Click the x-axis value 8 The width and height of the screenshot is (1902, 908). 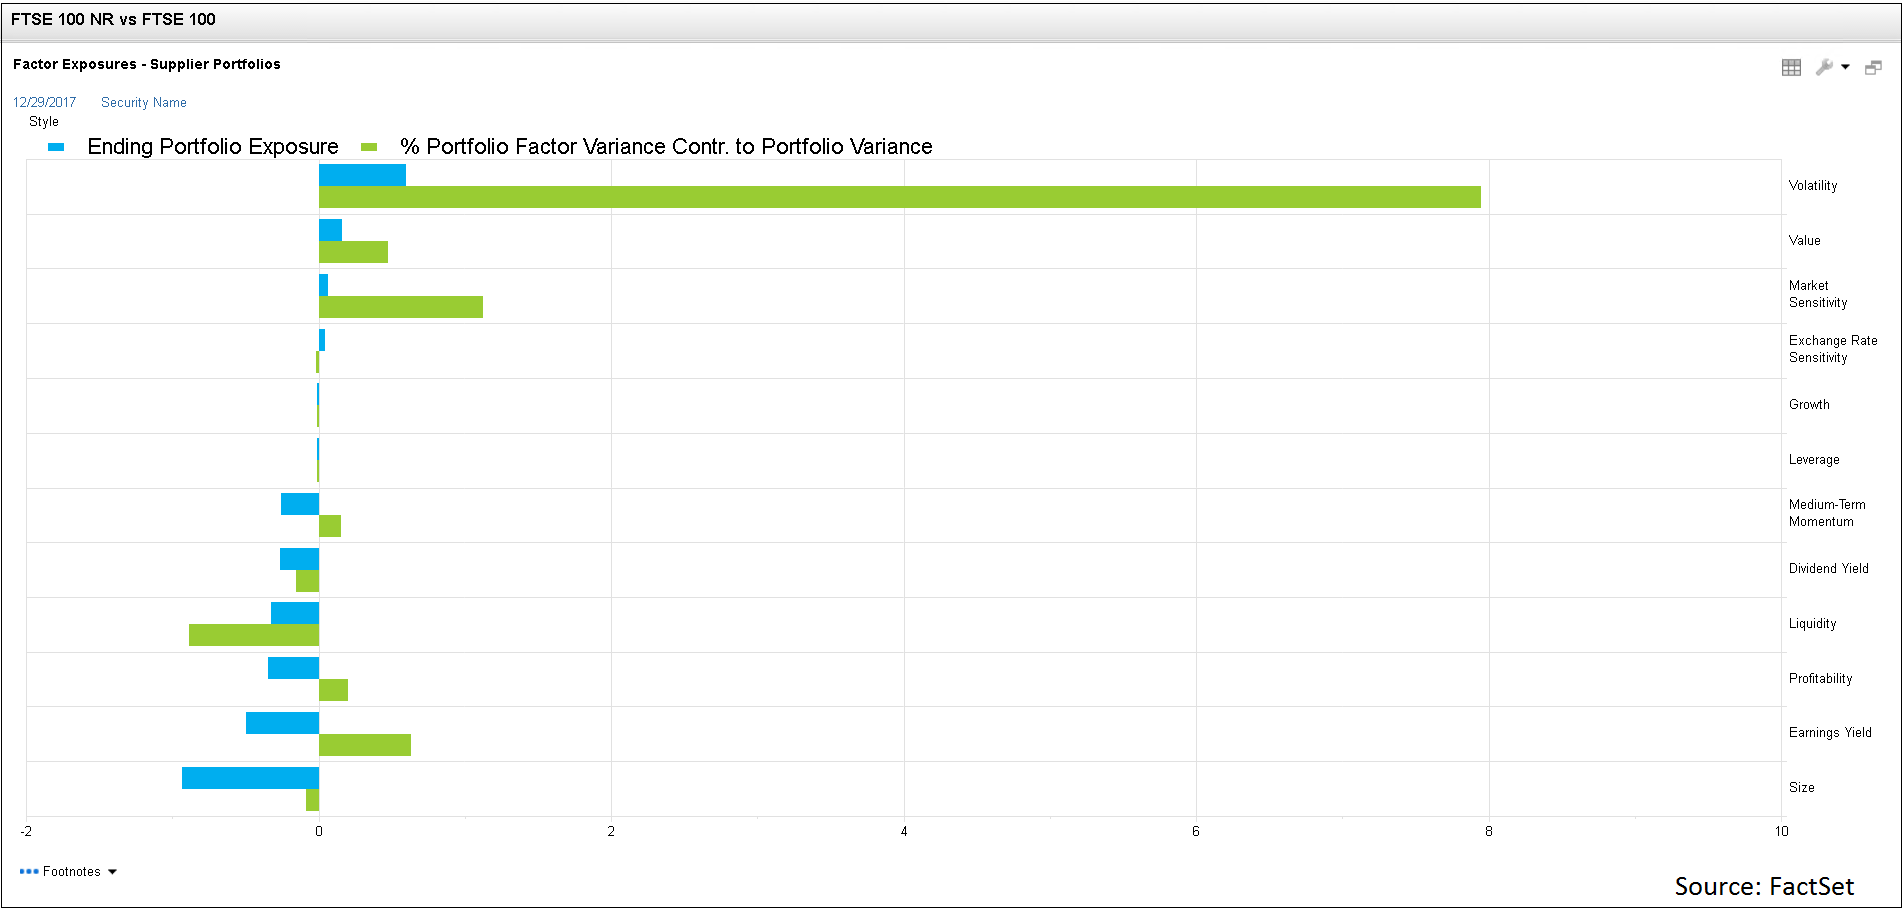1488,832
